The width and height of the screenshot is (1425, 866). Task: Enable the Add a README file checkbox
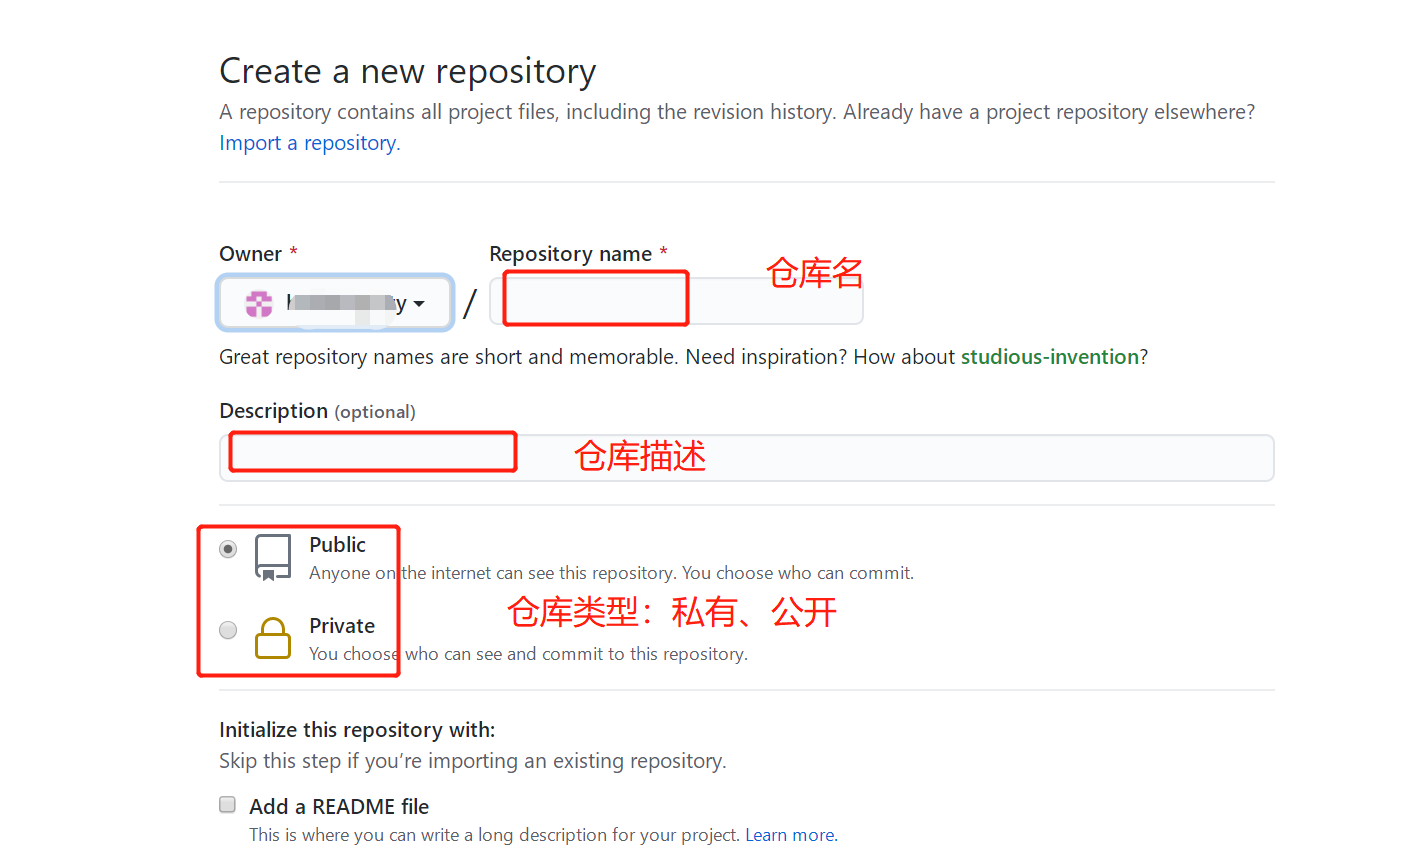[228, 805]
